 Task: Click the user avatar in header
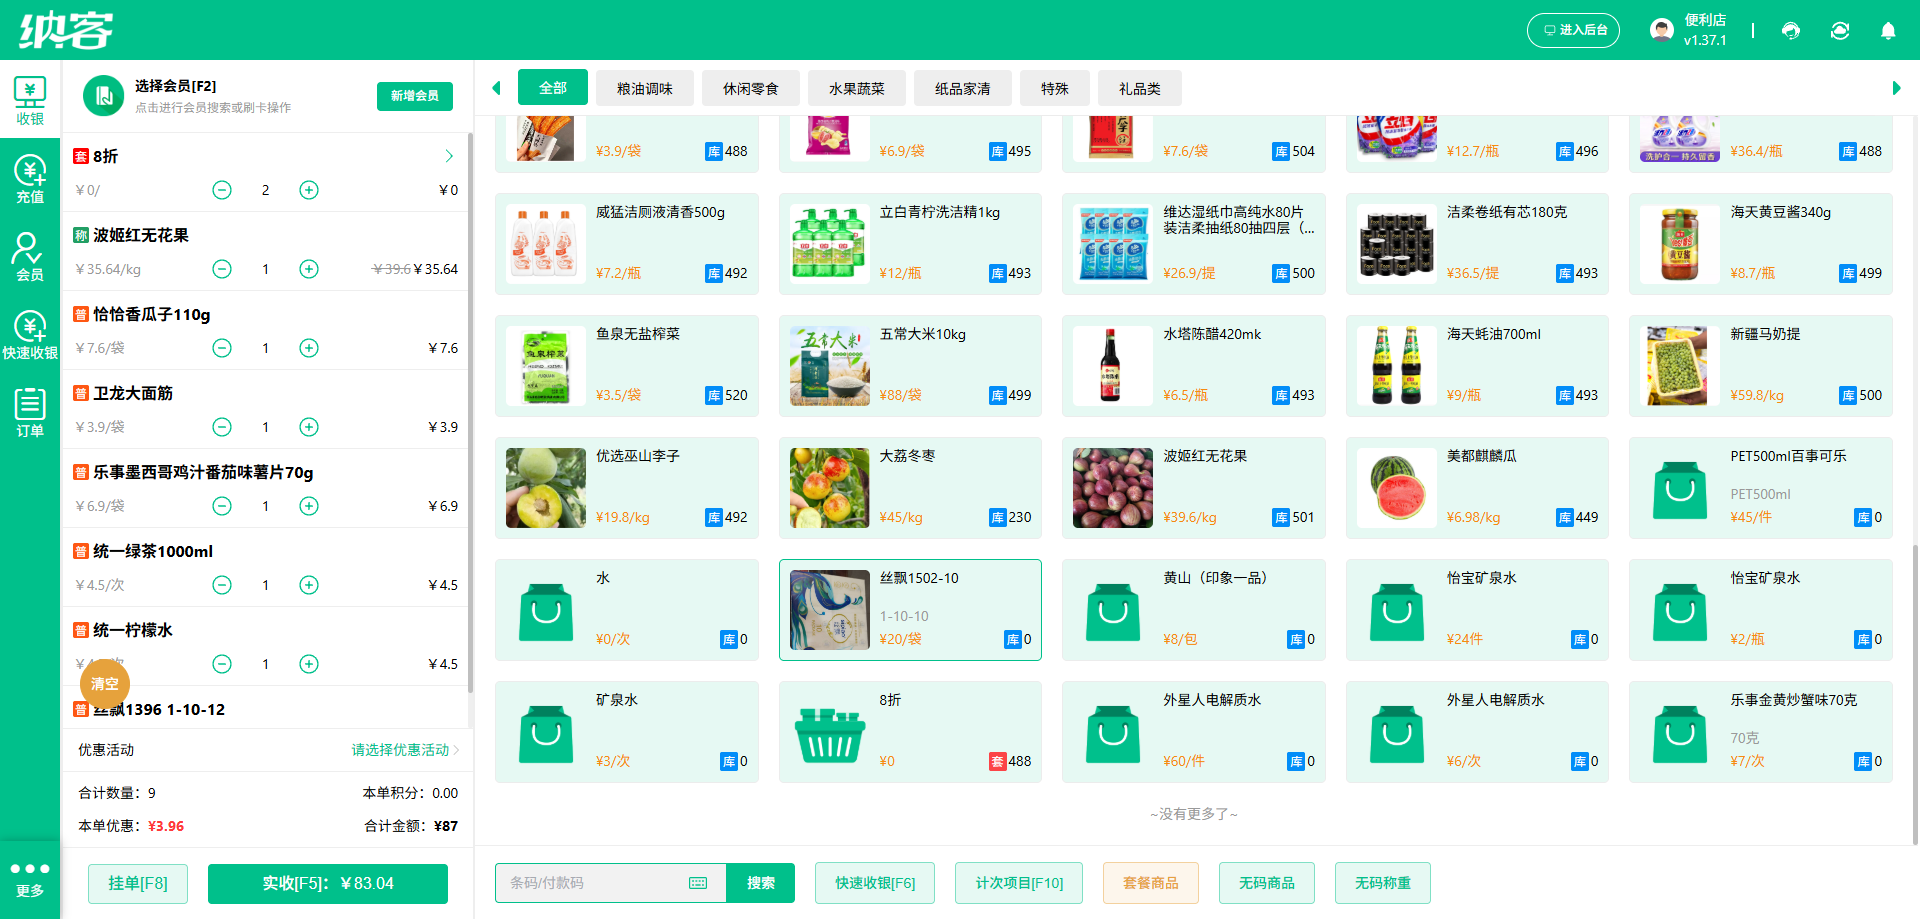pyautogui.click(x=1662, y=30)
